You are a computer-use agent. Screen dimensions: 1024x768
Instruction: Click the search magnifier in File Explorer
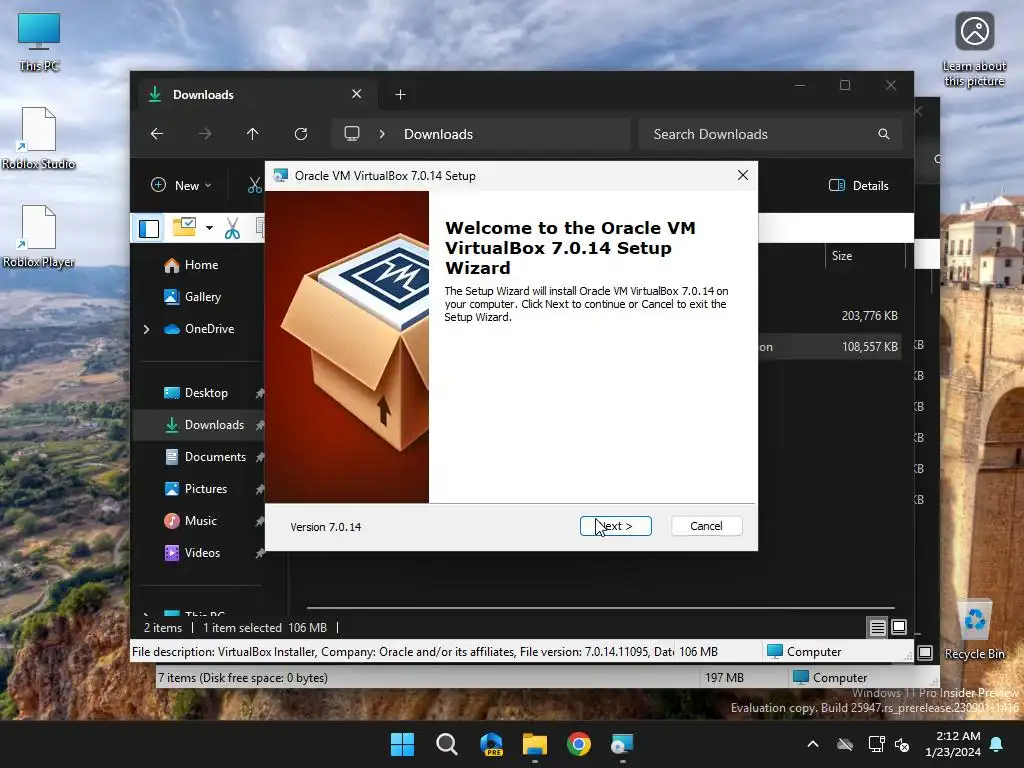pyautogui.click(x=884, y=134)
